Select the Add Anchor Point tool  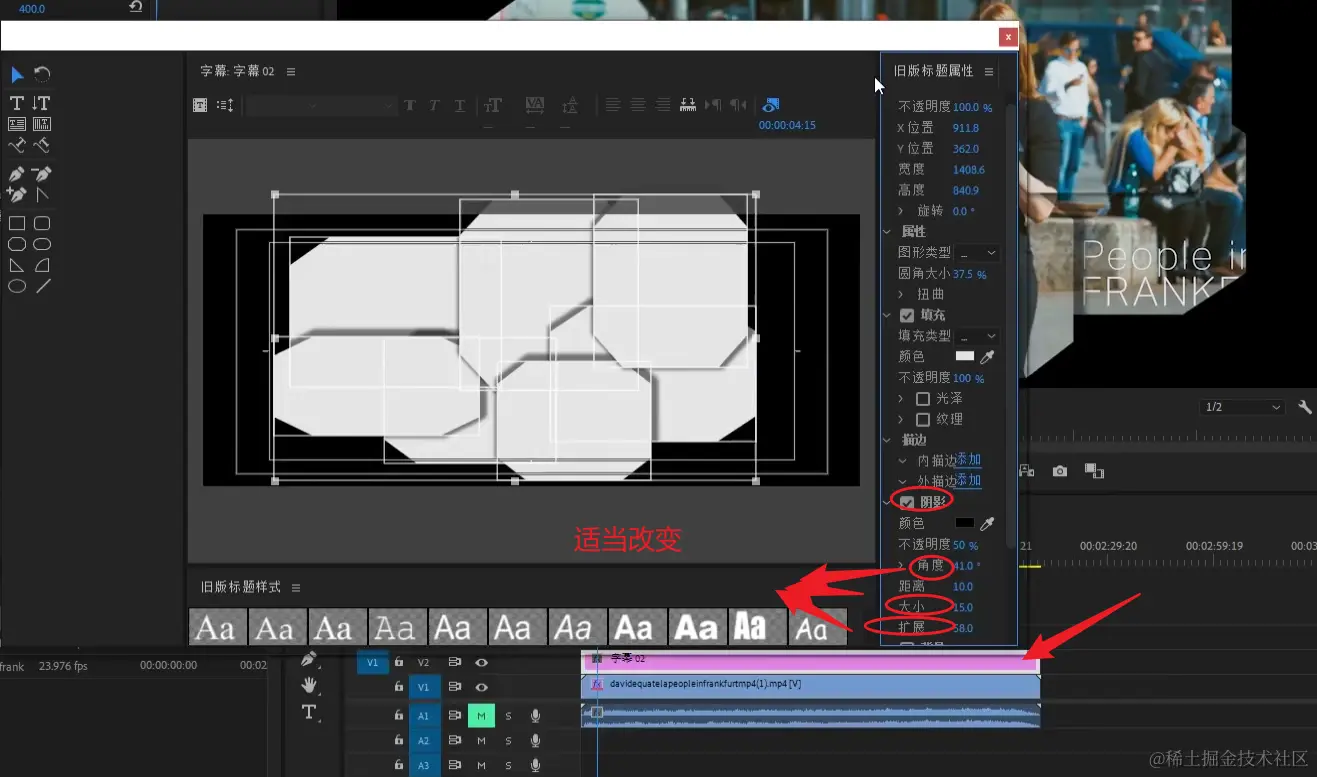[x=17, y=195]
